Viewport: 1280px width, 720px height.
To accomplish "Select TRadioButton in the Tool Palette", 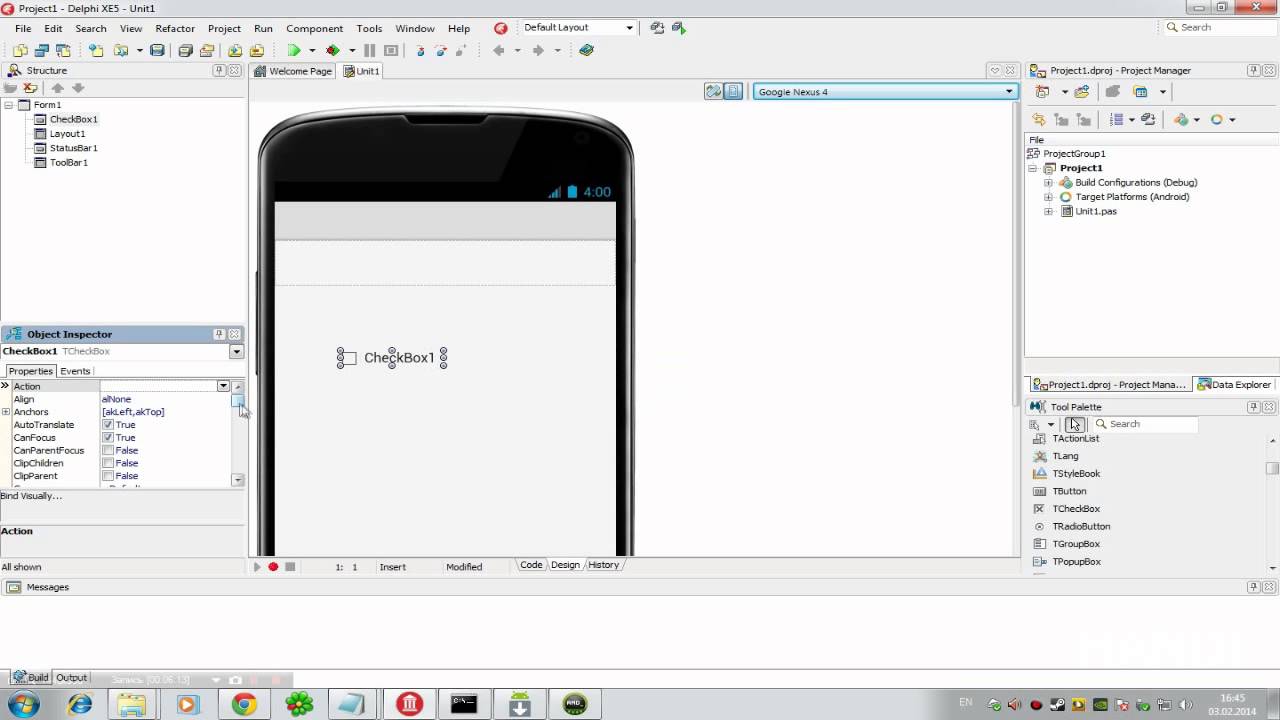I will pyautogui.click(x=1081, y=527).
